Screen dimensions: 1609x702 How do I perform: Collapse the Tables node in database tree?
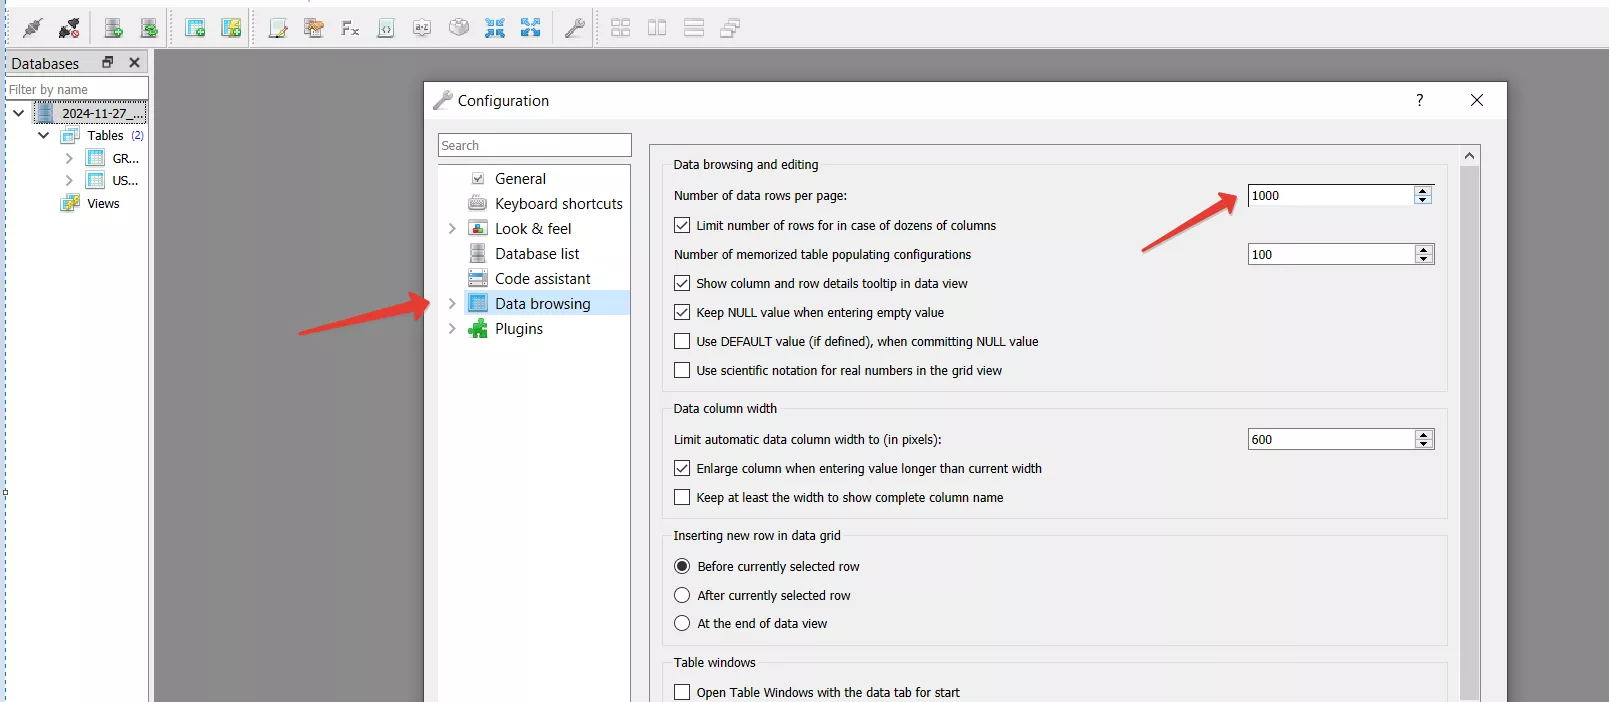pyautogui.click(x=43, y=135)
